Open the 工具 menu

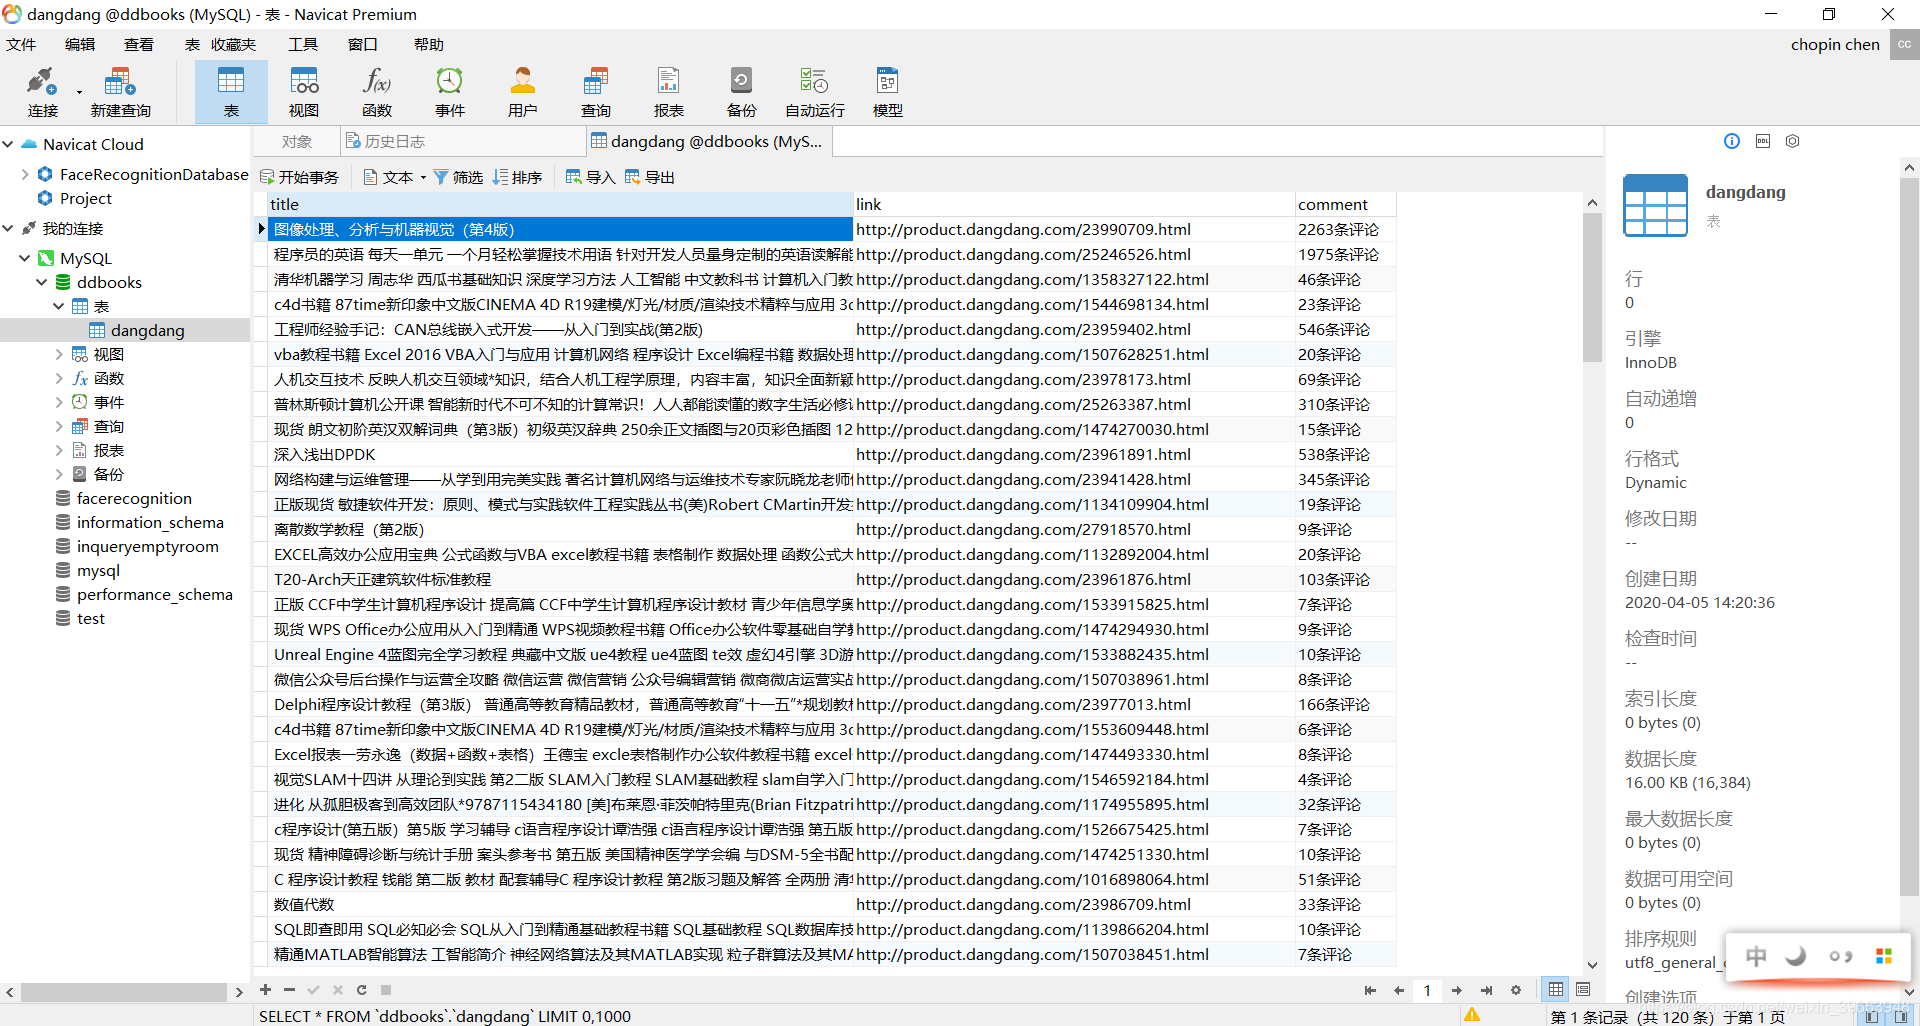pyautogui.click(x=303, y=44)
